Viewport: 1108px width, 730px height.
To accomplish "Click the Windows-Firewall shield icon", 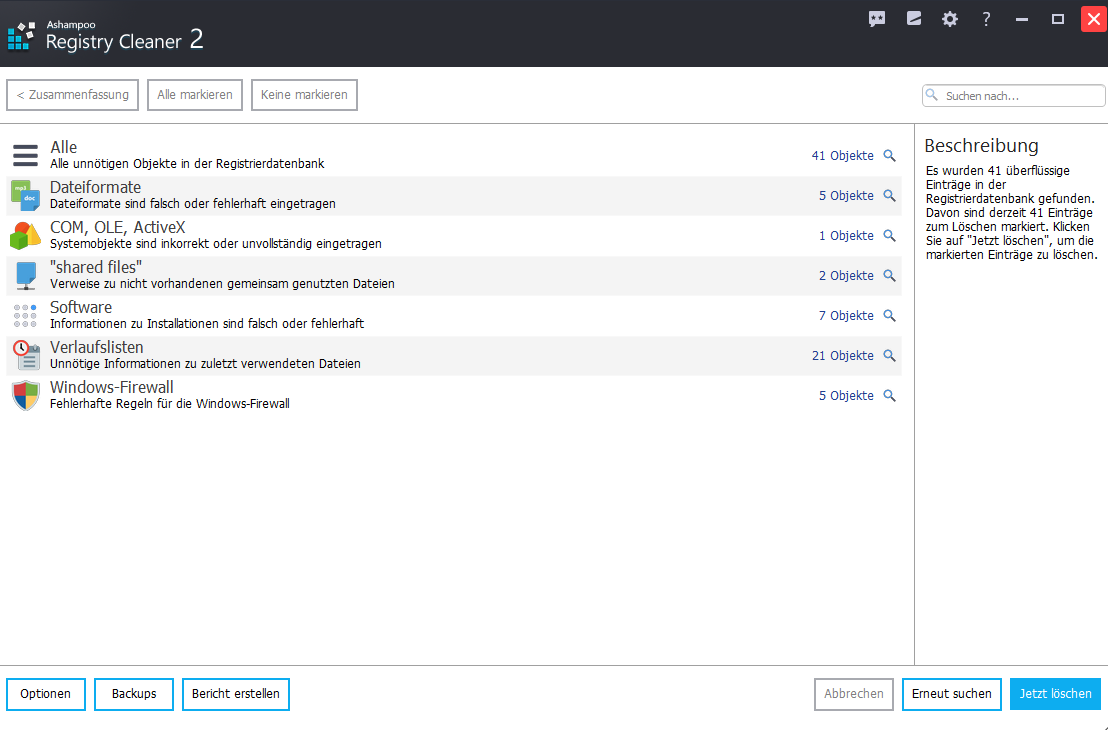I will pyautogui.click(x=25, y=396).
